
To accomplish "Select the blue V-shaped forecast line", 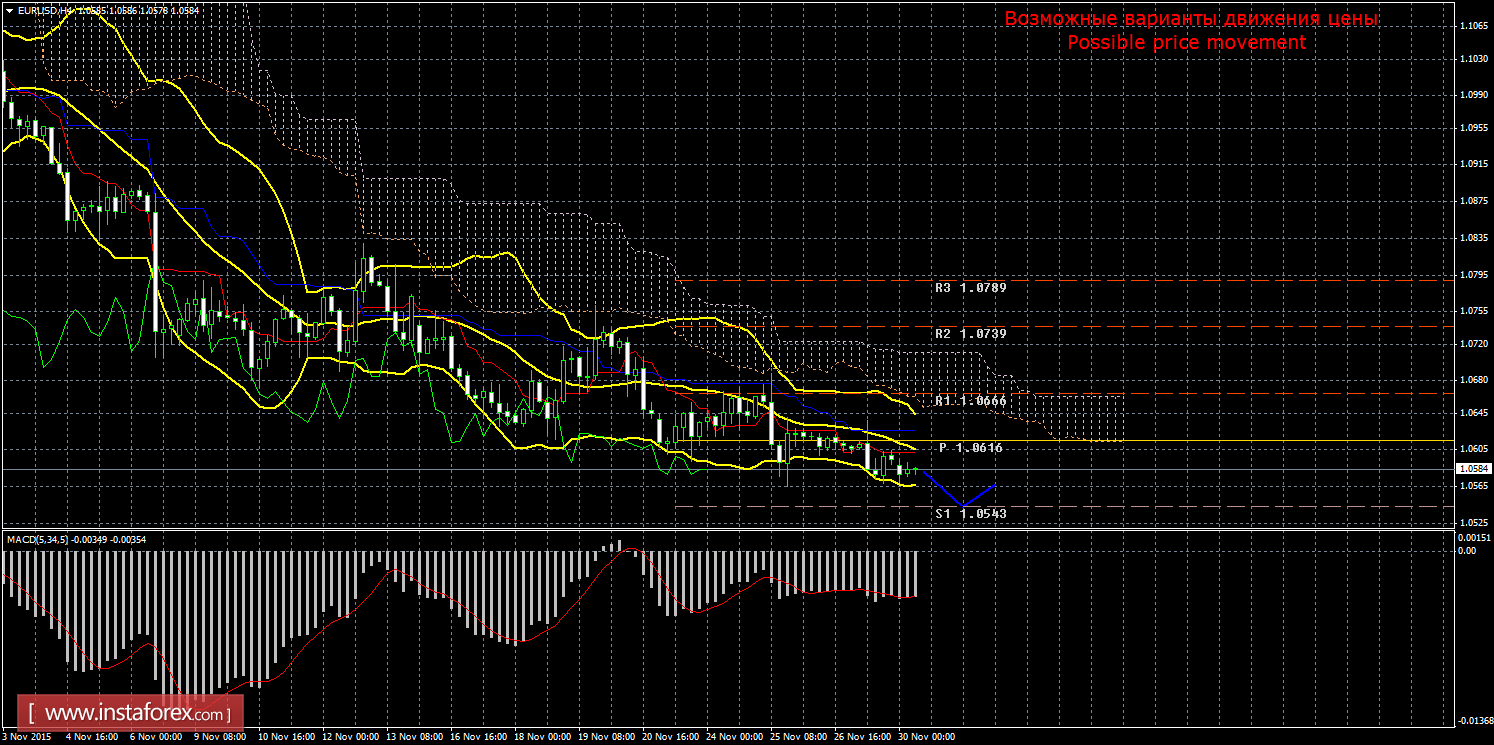I will (960, 492).
